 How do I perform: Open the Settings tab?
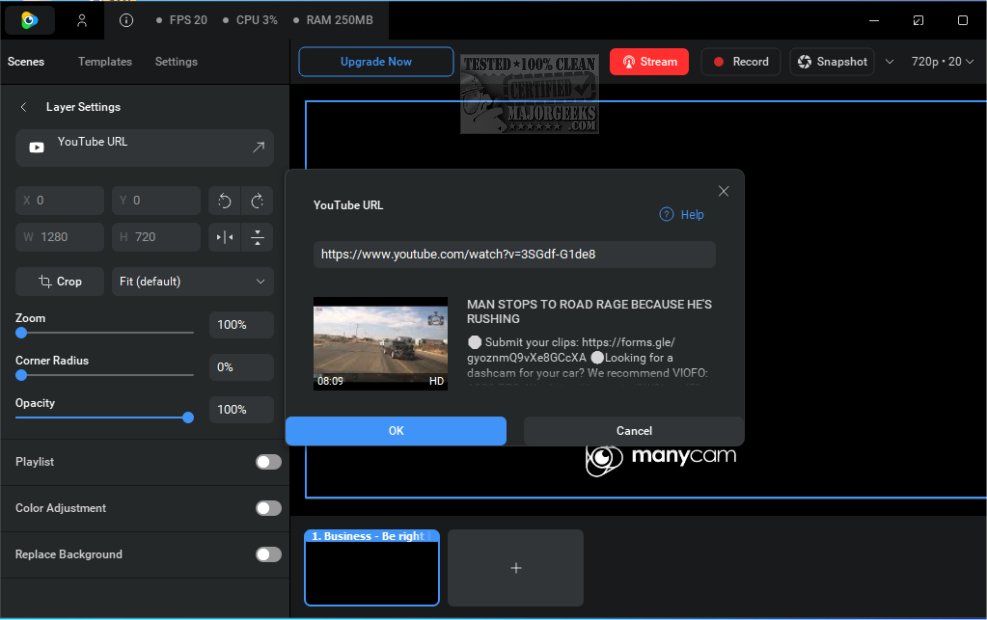pyautogui.click(x=176, y=62)
